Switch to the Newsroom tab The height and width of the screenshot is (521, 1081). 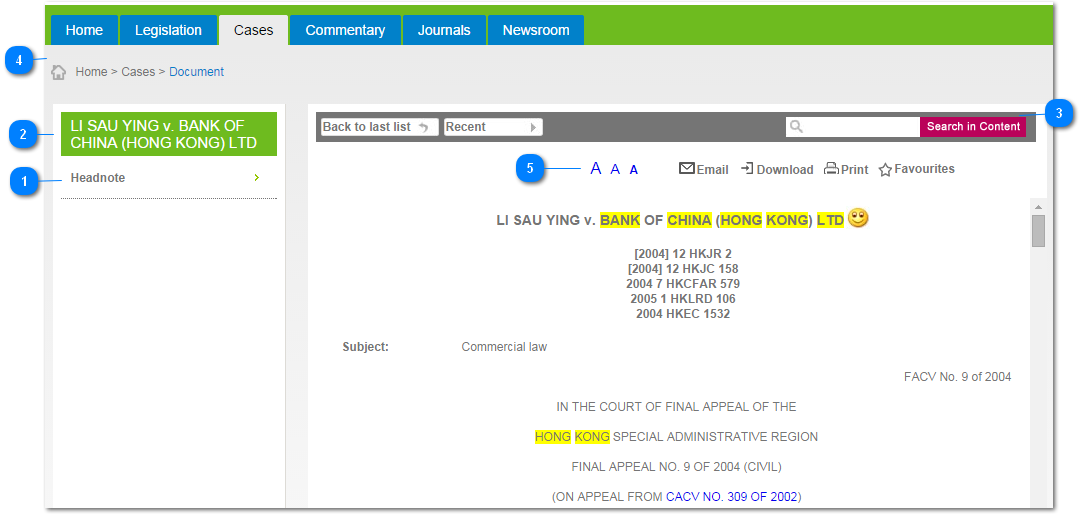click(536, 30)
